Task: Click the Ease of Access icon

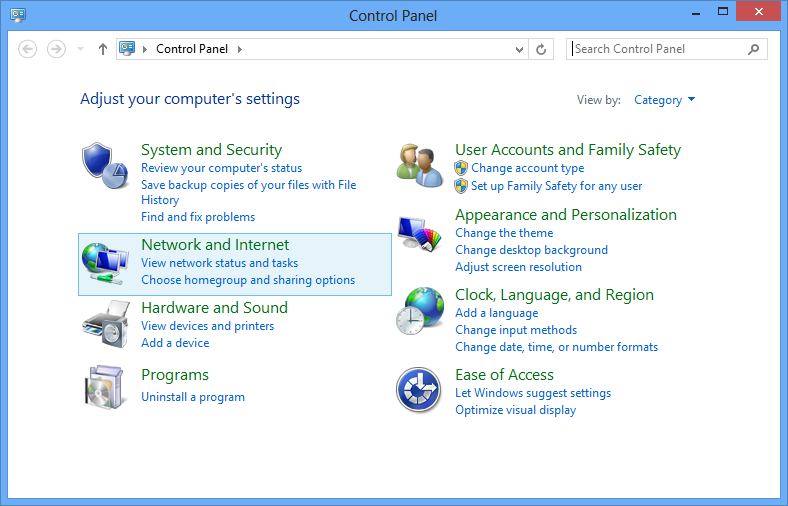Action: tap(419, 390)
